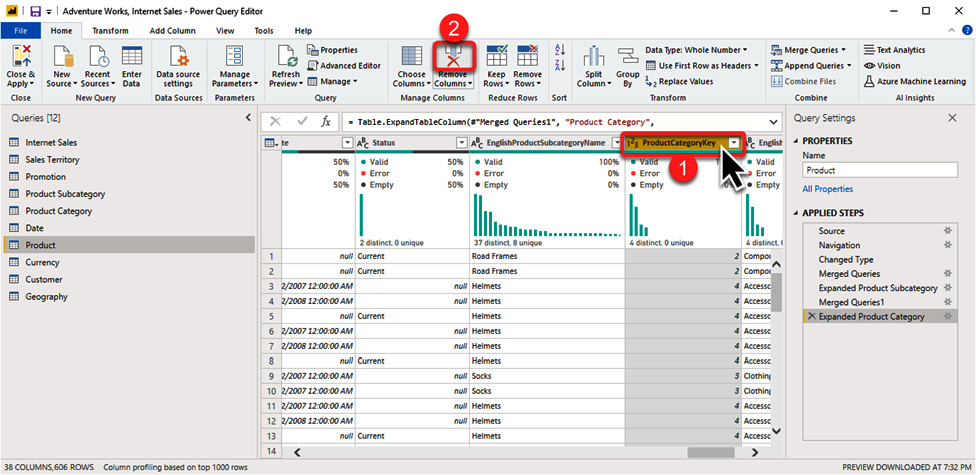
Task: Open Azure Machine Learning
Action: 914,81
